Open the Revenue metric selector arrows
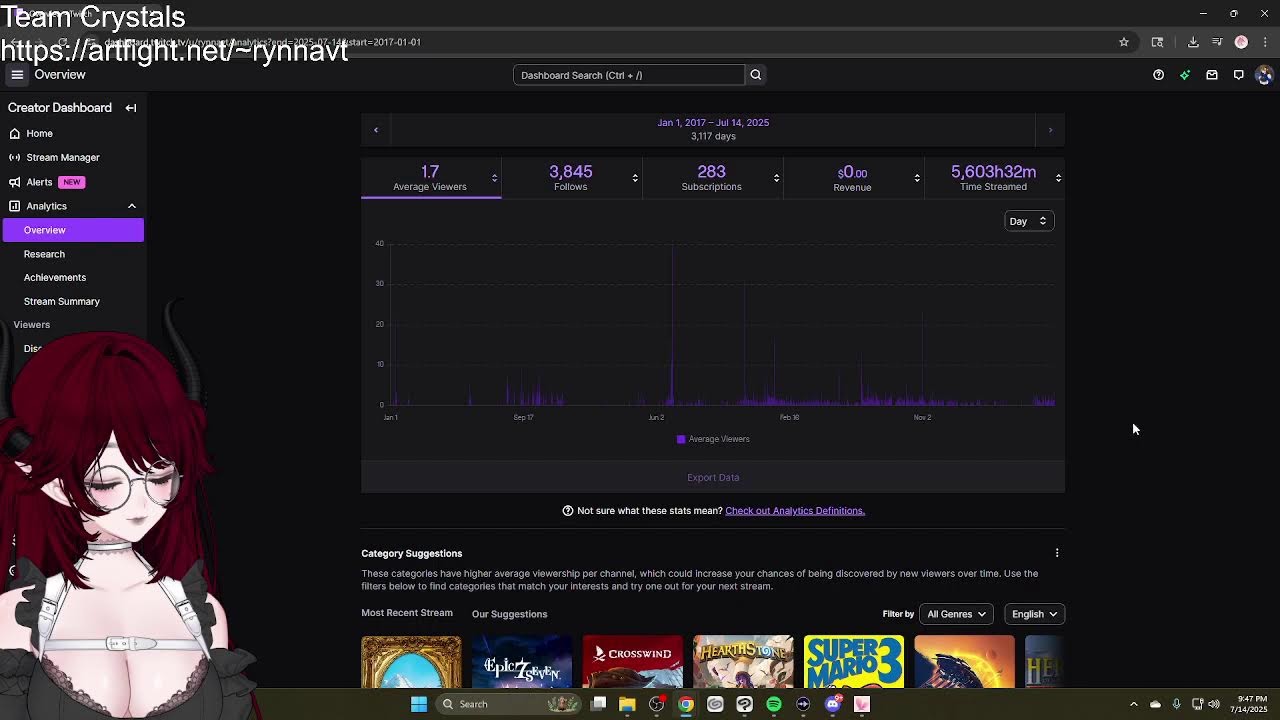The image size is (1280, 720). coord(917,178)
